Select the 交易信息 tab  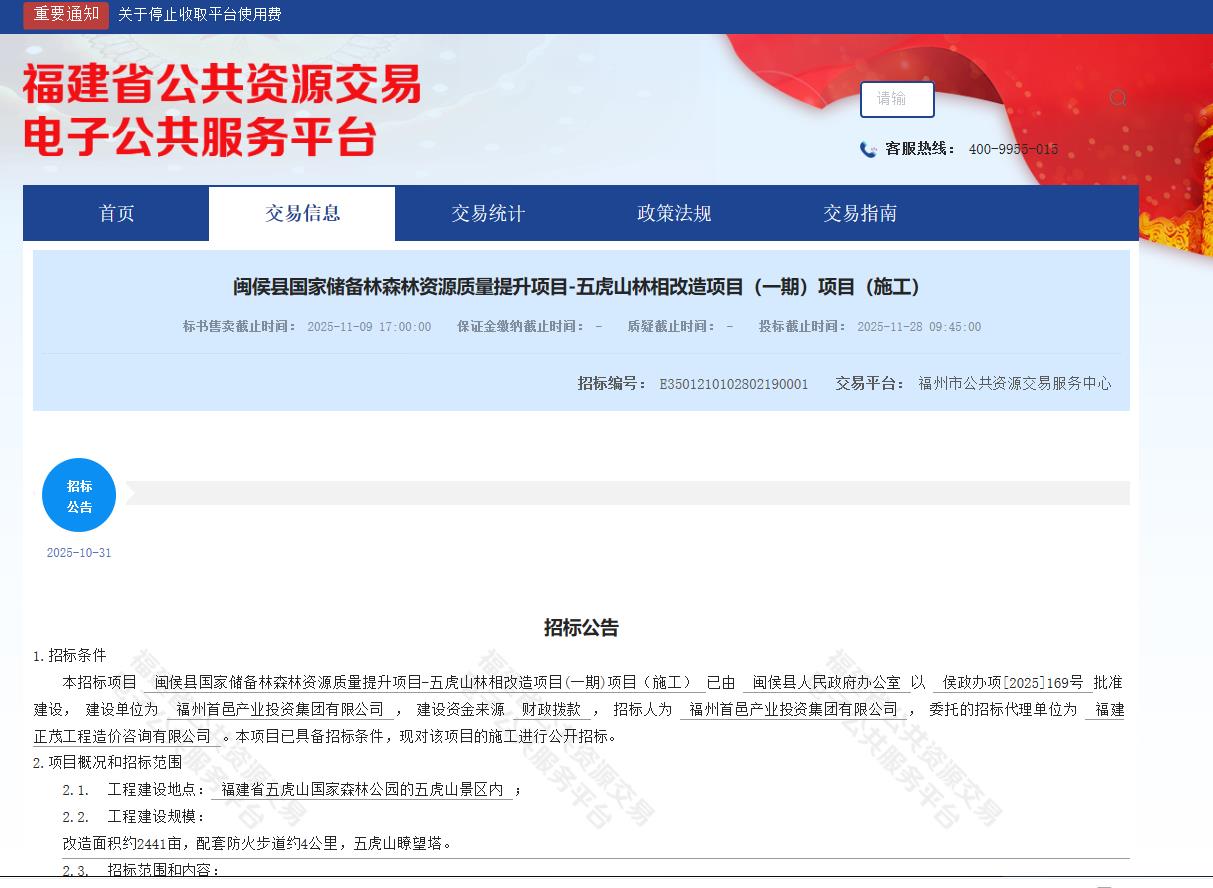(302, 213)
